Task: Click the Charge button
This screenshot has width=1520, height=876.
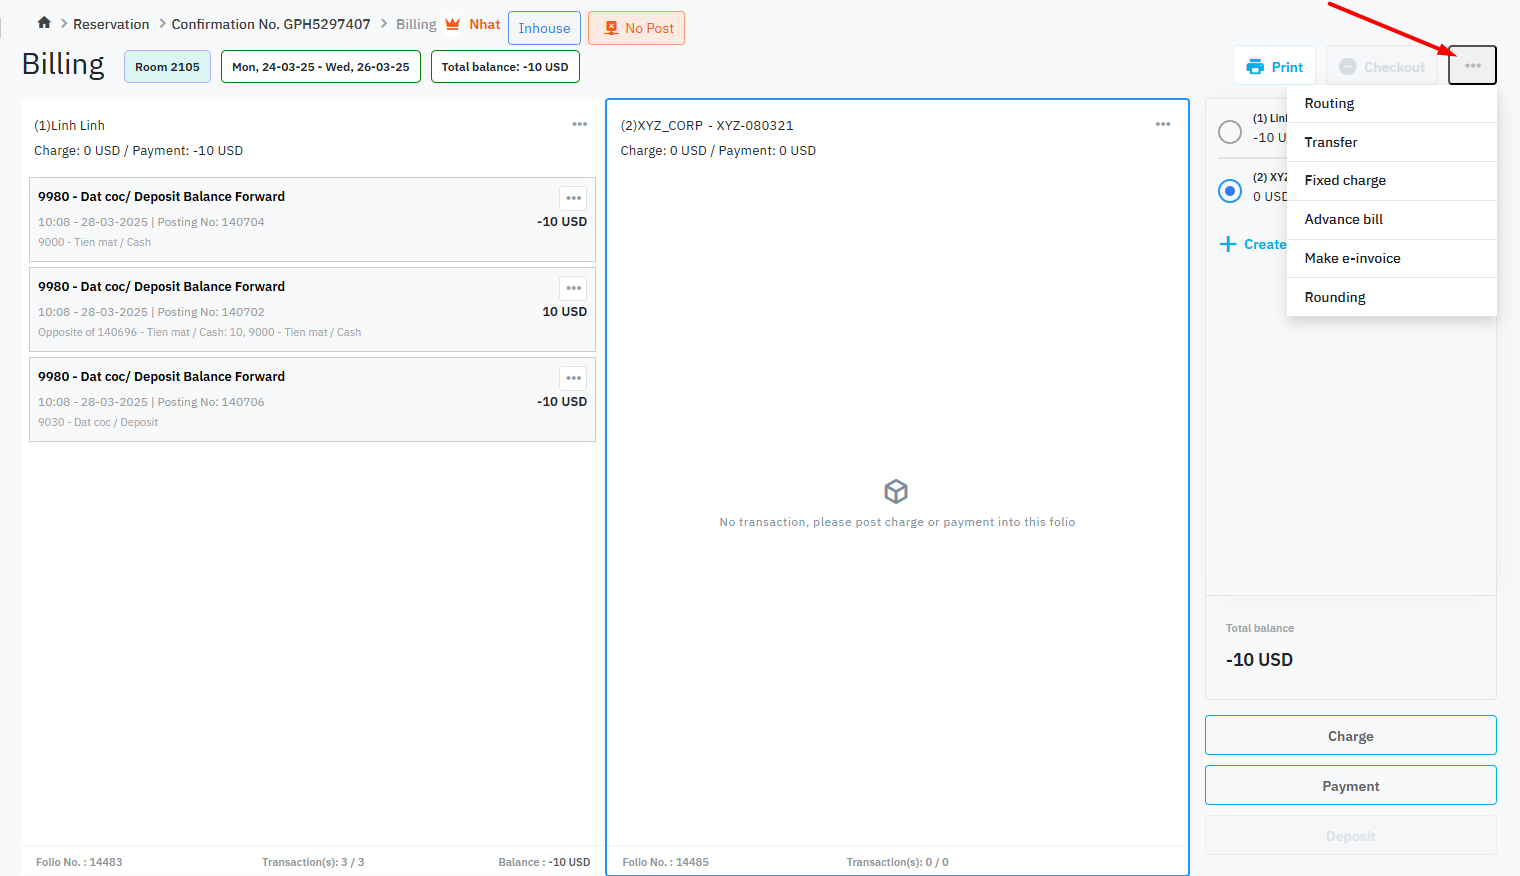Action: (1350, 736)
